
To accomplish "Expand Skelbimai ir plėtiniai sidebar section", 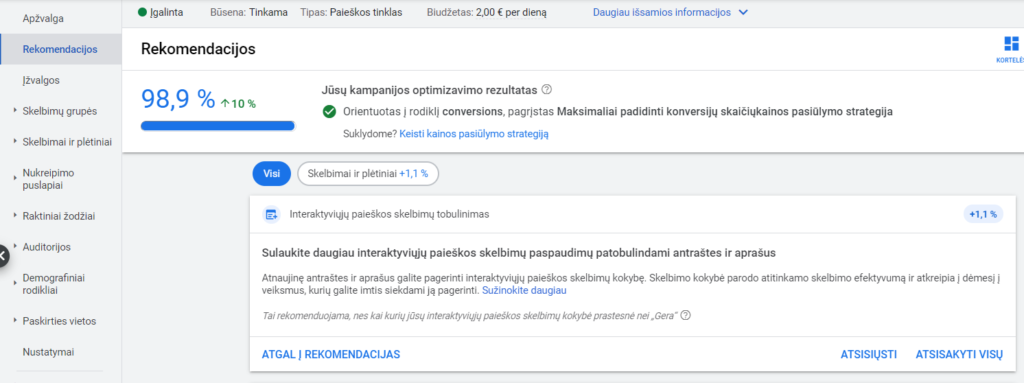I will (x=15, y=142).
